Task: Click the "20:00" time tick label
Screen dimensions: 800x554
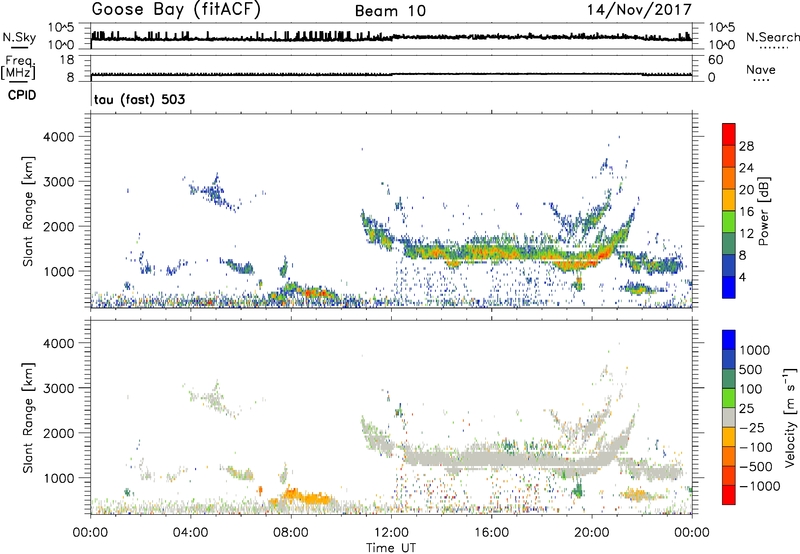Action: point(591,533)
